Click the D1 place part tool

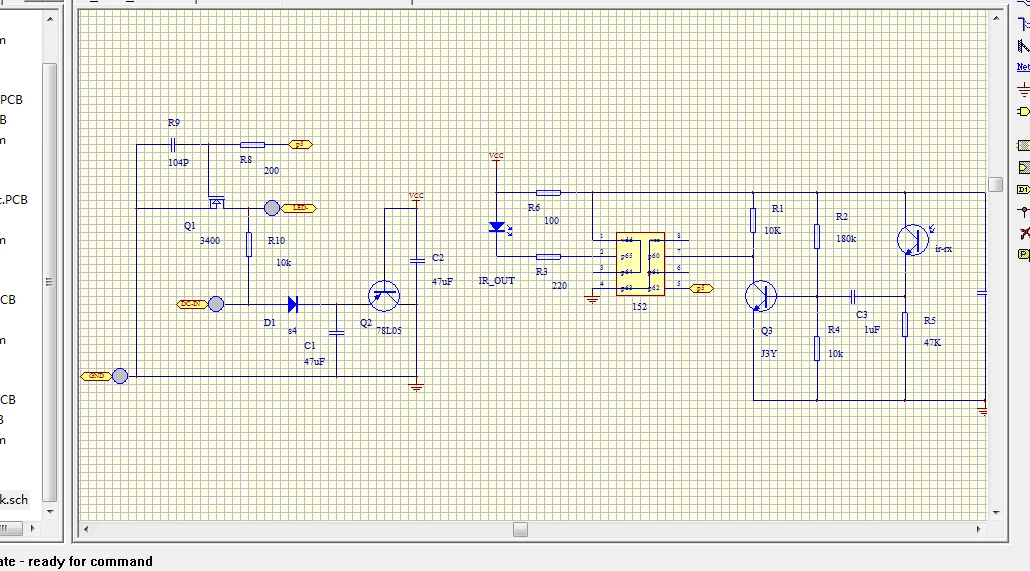1023,189
